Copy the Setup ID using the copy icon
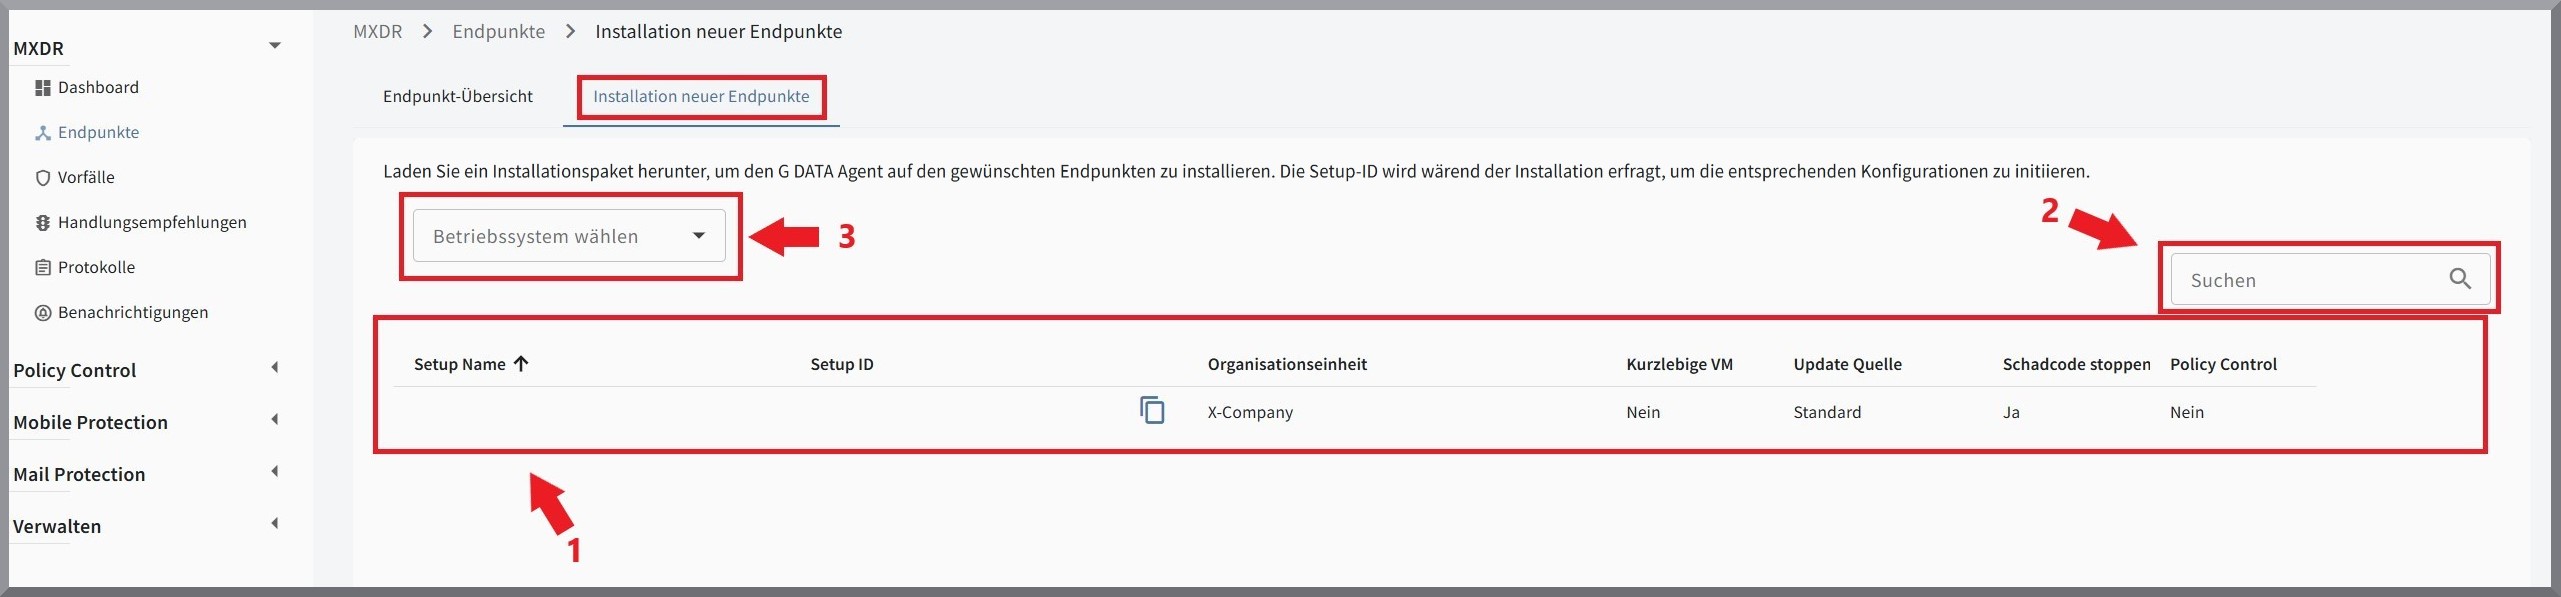2561x597 pixels. coord(1152,410)
